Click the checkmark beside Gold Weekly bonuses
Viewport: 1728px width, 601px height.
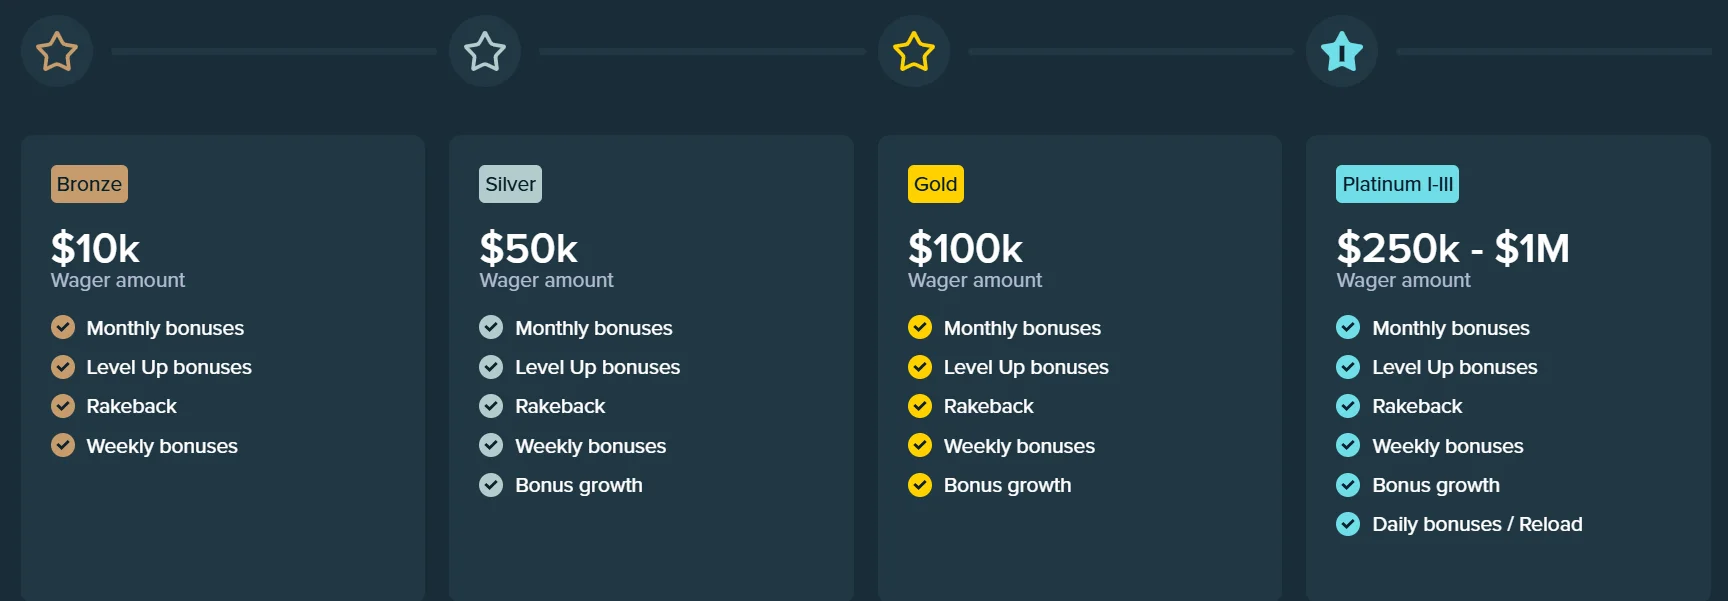[x=919, y=445]
